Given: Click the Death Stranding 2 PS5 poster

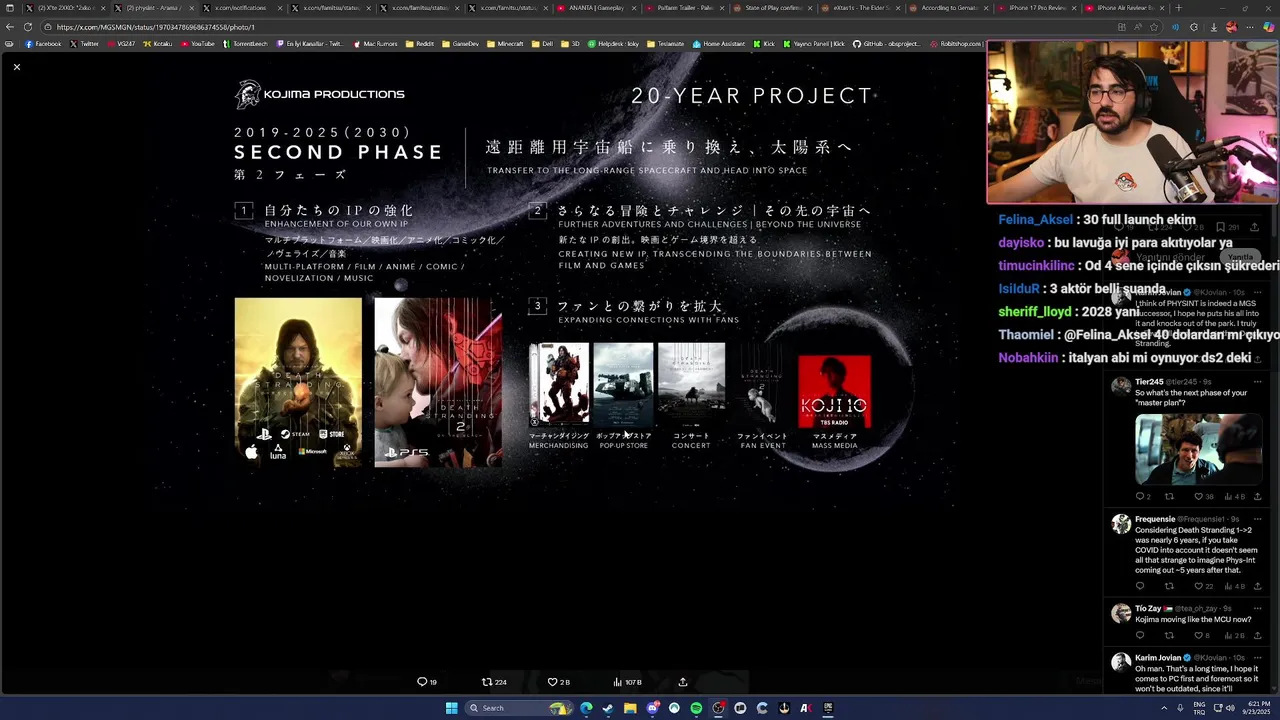Looking at the screenshot, I should [438, 382].
